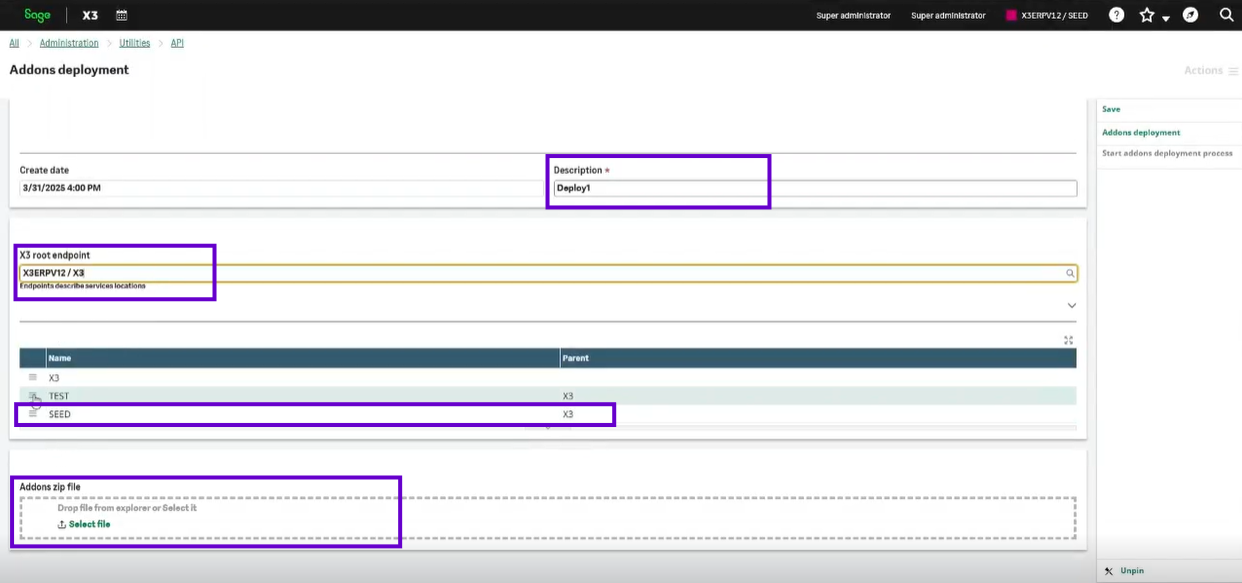Go to the Utilities breadcrumb link
Image resolution: width=1242 pixels, height=583 pixels.
[134, 43]
